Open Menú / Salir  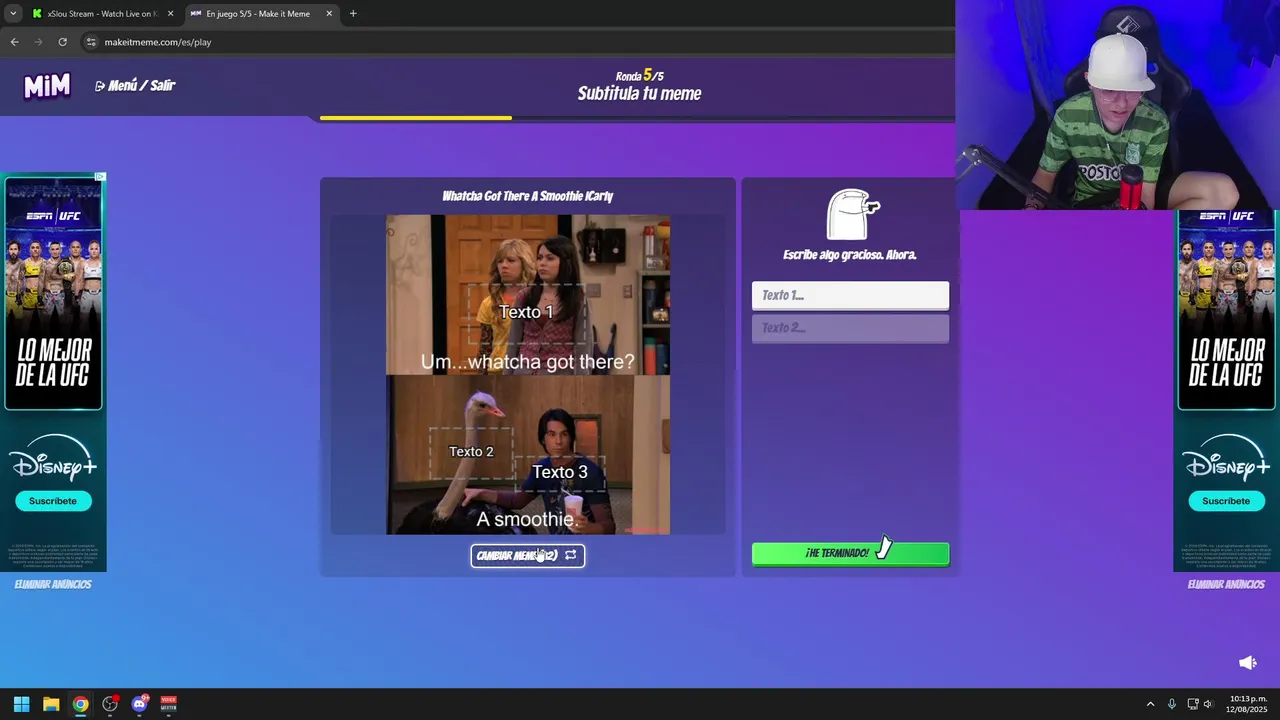135,86
